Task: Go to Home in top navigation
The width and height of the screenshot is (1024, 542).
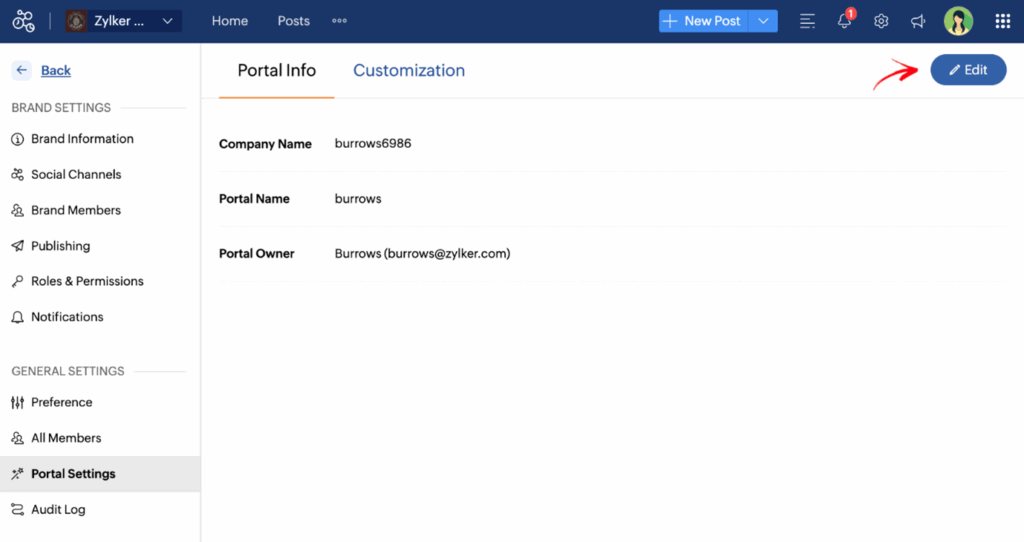Action: coord(230,21)
